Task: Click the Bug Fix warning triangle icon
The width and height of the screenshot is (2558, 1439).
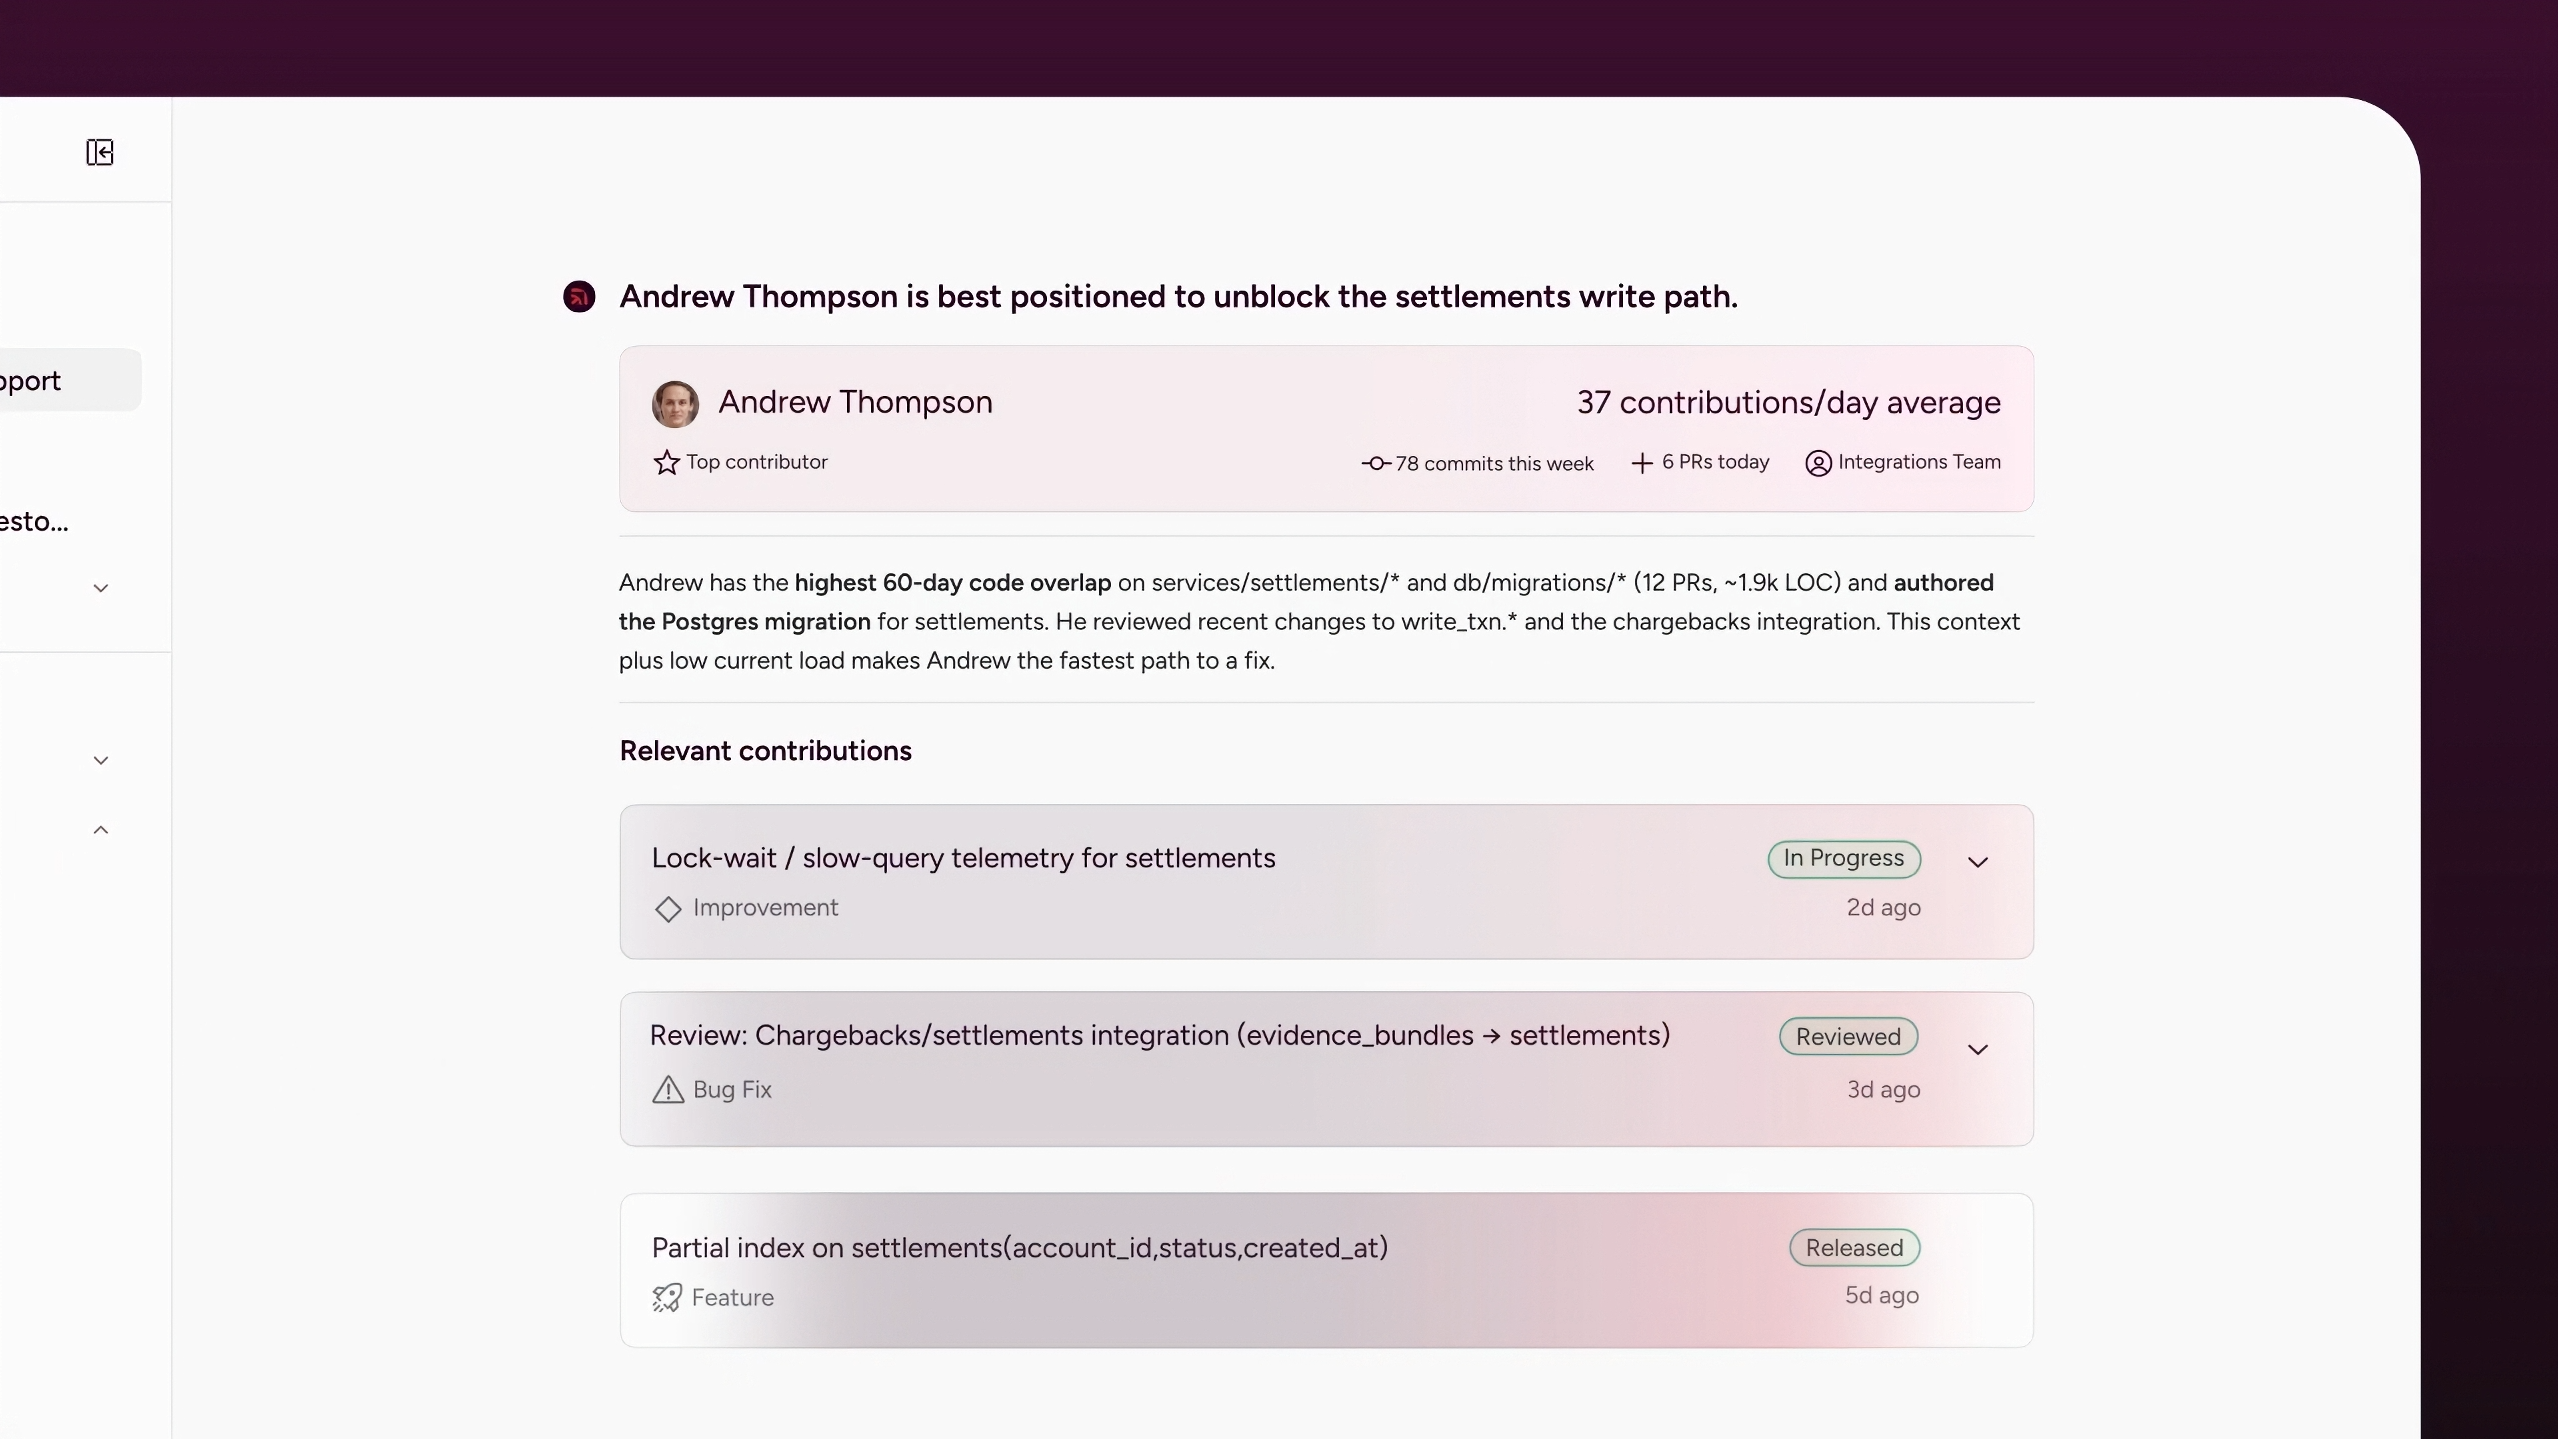Action: pyautogui.click(x=668, y=1090)
